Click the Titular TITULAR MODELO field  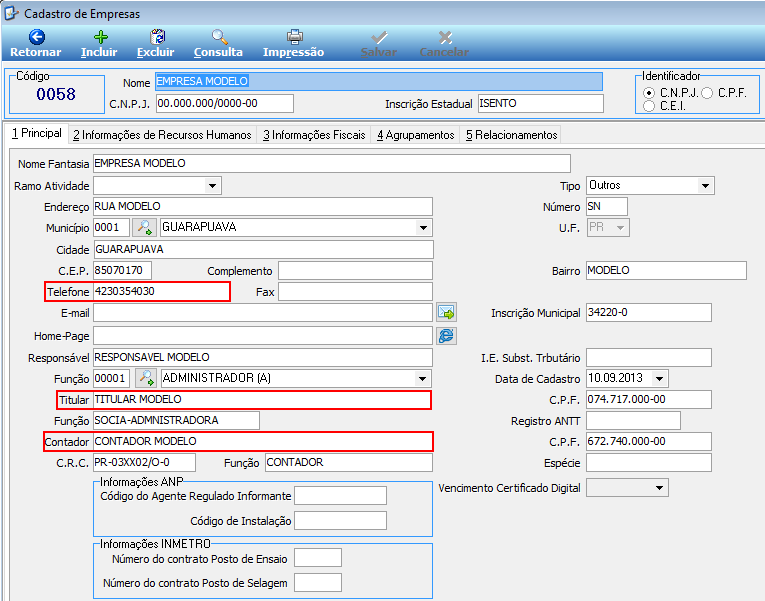tap(262, 400)
